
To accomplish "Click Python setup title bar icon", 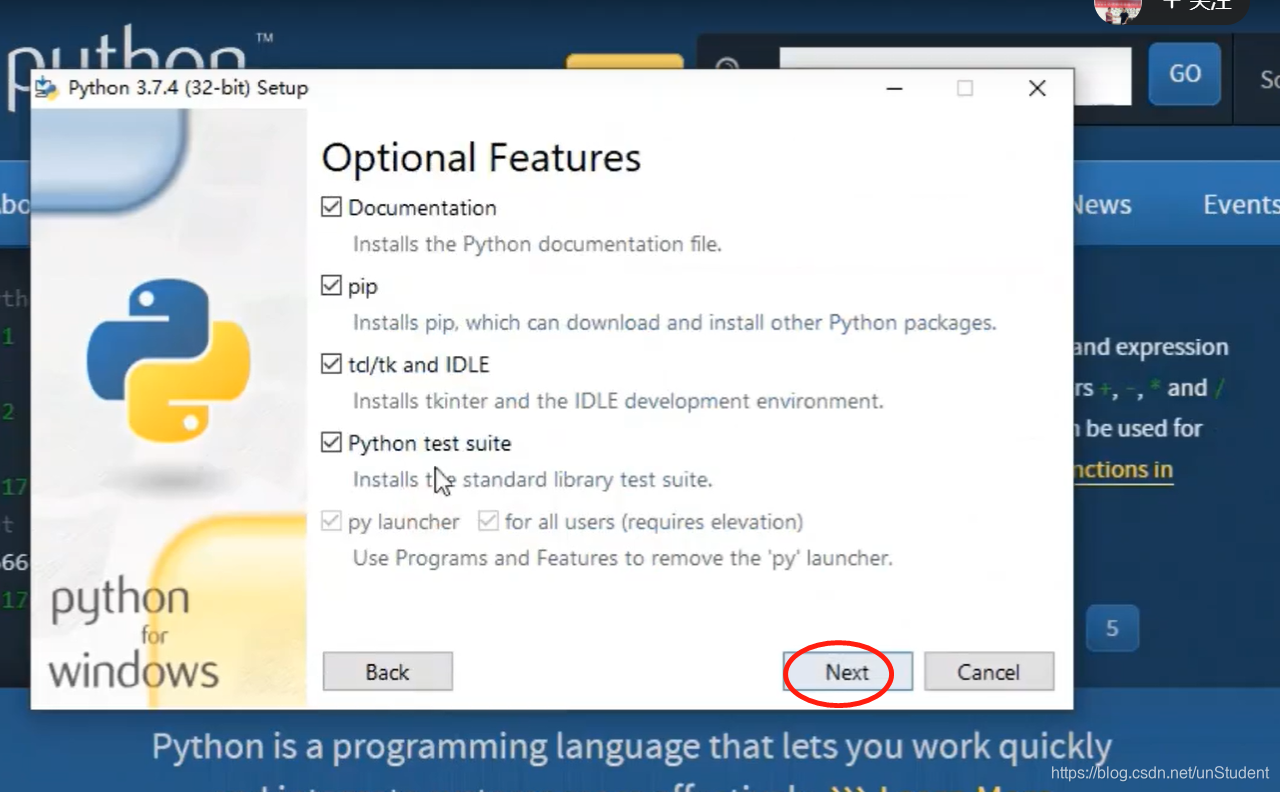I will pos(47,88).
